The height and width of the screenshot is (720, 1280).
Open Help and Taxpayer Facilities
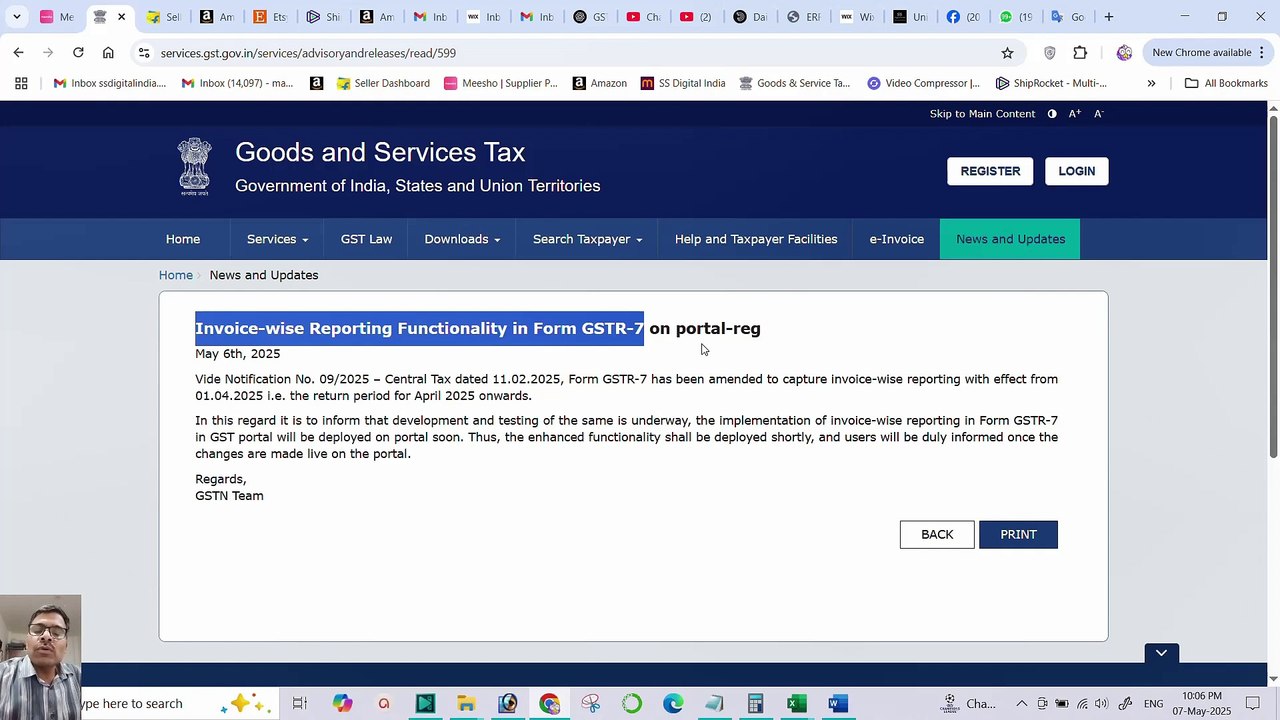pyautogui.click(x=756, y=239)
